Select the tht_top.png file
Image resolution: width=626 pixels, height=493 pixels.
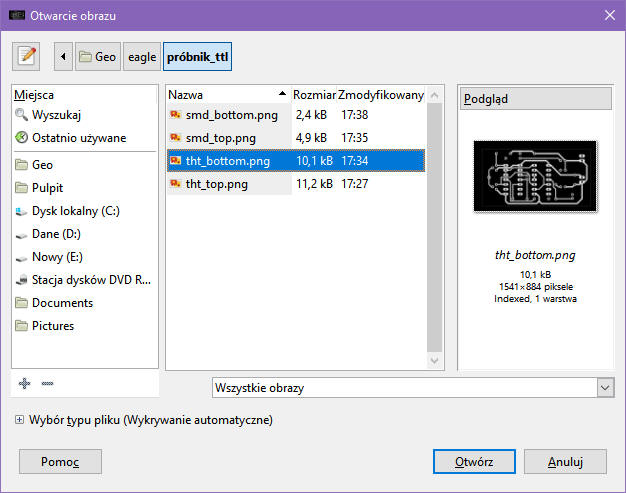tap(217, 184)
